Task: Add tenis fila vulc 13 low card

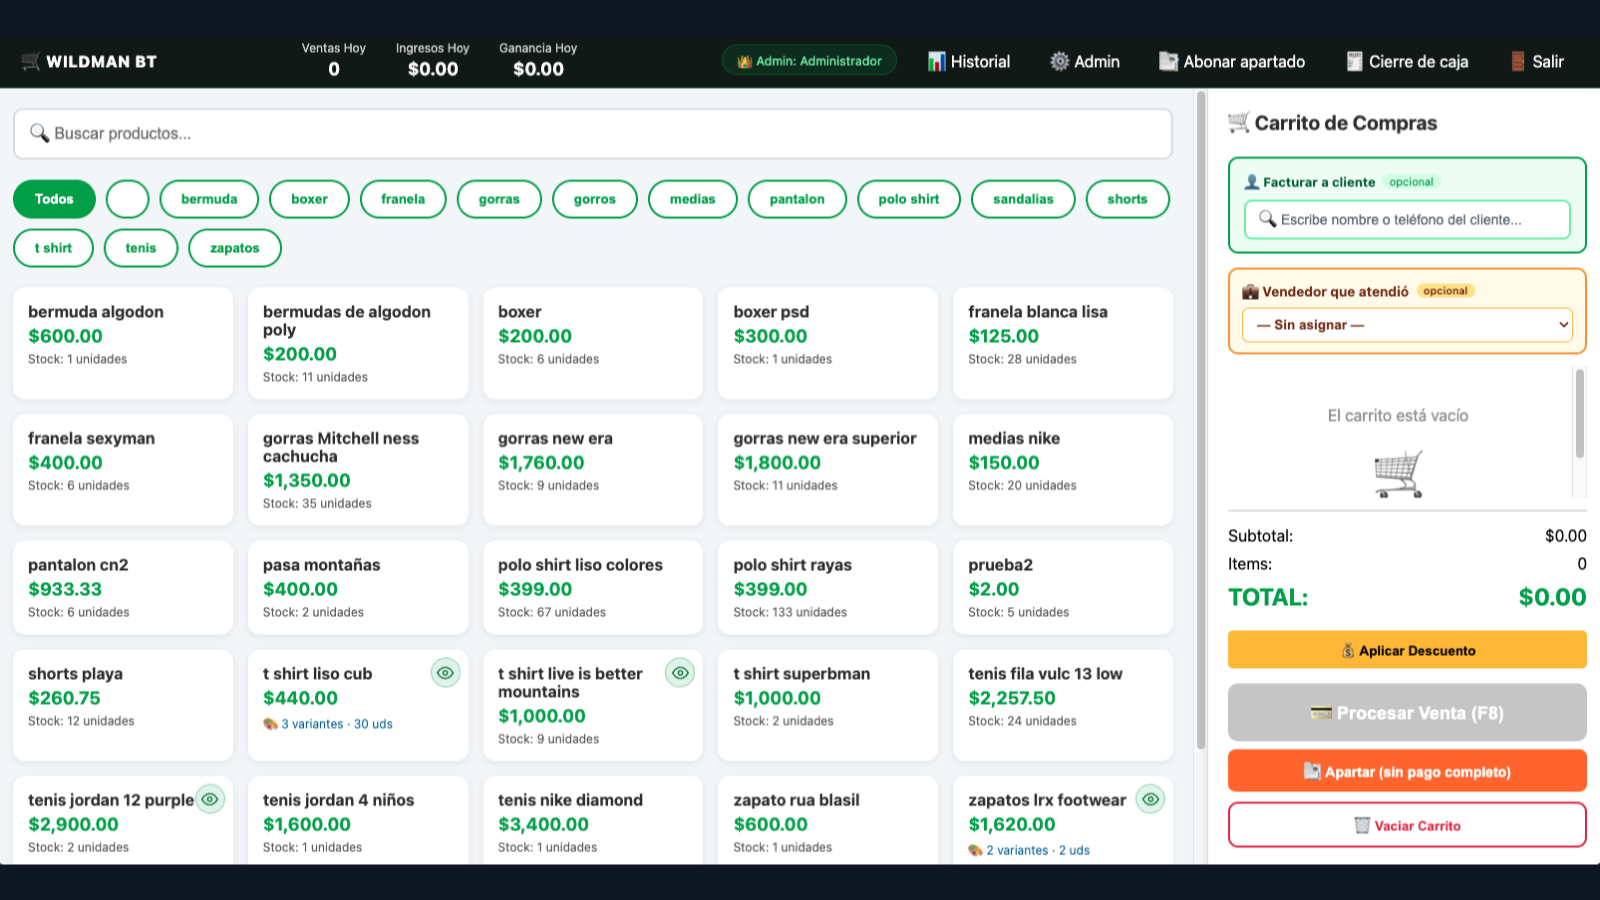Action: pos(1063,705)
